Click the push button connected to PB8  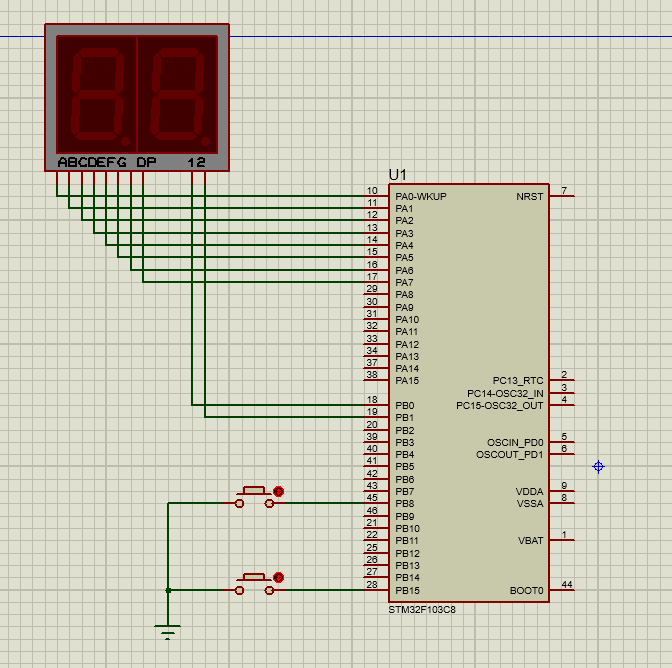(x=254, y=497)
